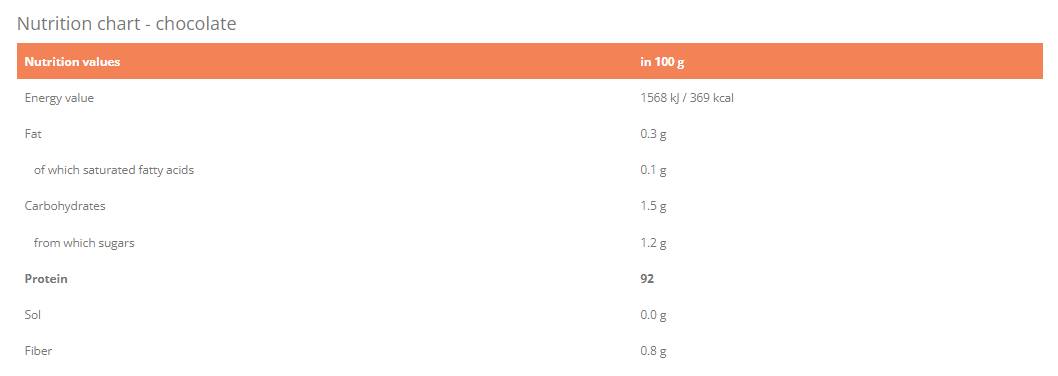Select the 'Sol' row label
This screenshot has height=376, width=1058.
33,315
